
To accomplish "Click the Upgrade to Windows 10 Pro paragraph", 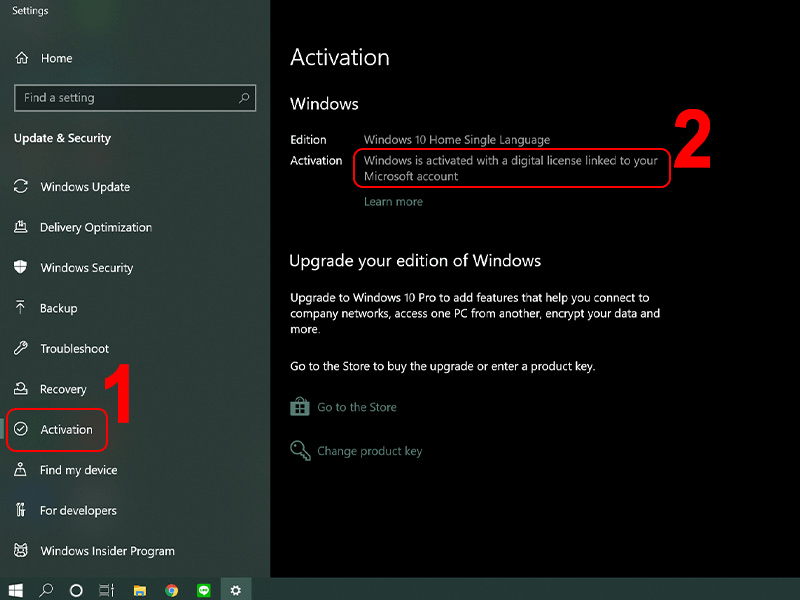I will click(x=475, y=313).
